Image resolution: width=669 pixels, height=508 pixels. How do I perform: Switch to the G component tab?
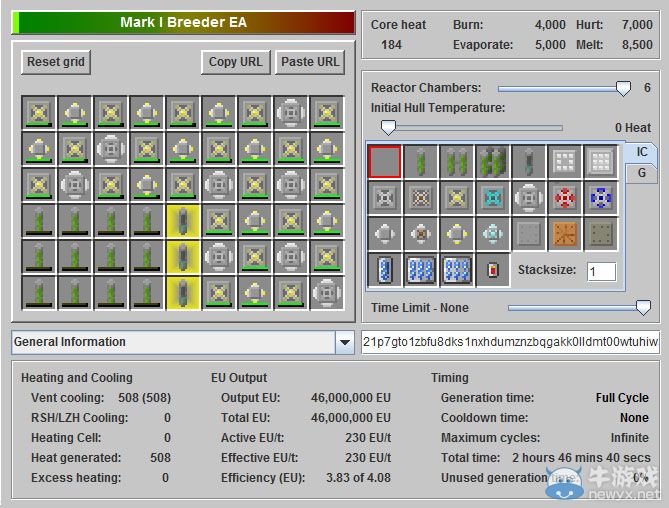641,173
